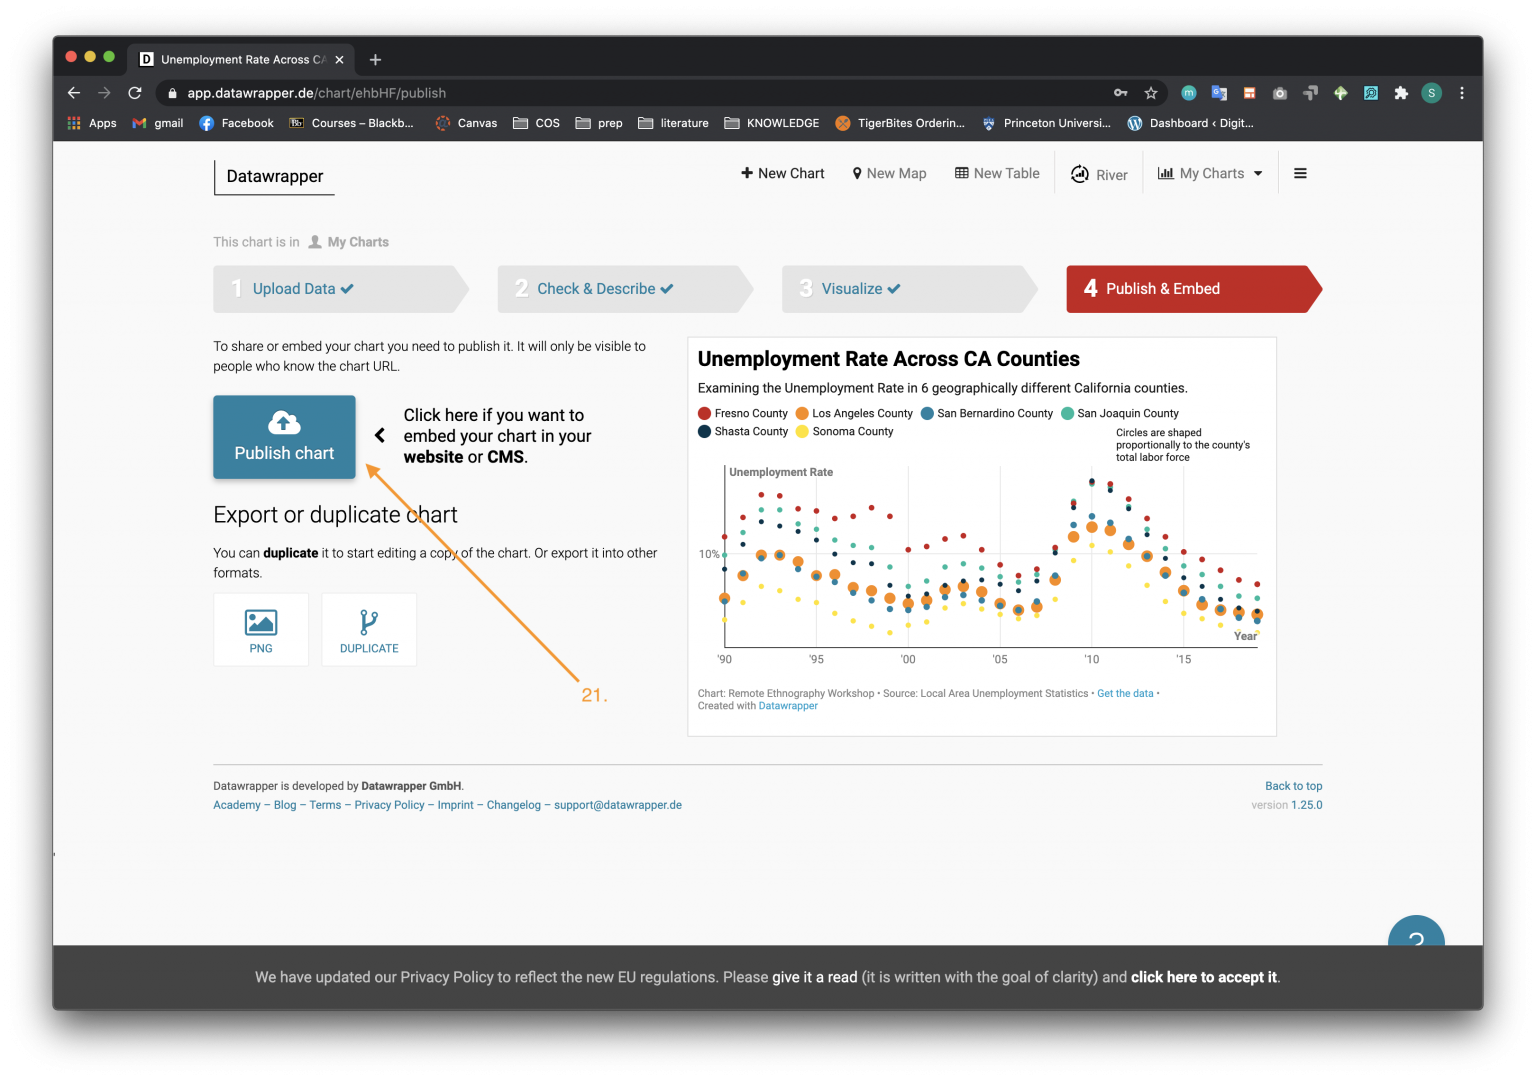Start a New Chart using the plus icon
This screenshot has height=1080, width=1536.
[748, 173]
